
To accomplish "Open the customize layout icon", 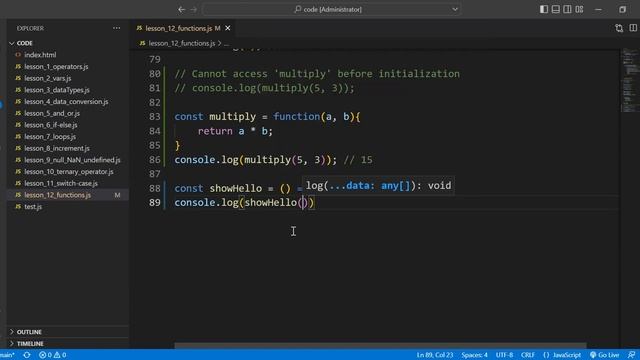I will 579,9.
